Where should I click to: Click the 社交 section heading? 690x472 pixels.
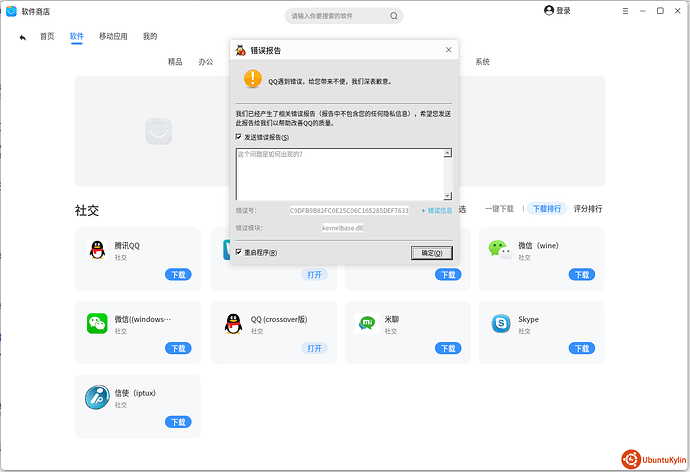[x=87, y=211]
